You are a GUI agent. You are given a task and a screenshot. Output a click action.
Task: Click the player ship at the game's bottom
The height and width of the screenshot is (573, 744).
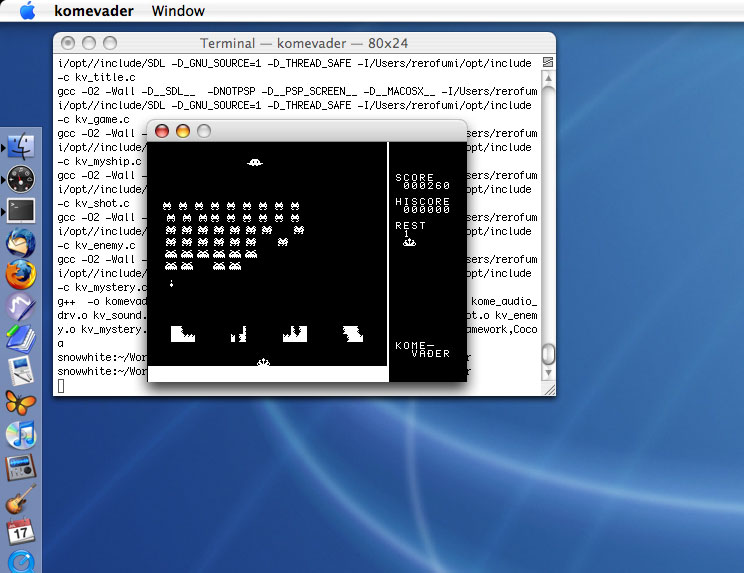(x=263, y=362)
